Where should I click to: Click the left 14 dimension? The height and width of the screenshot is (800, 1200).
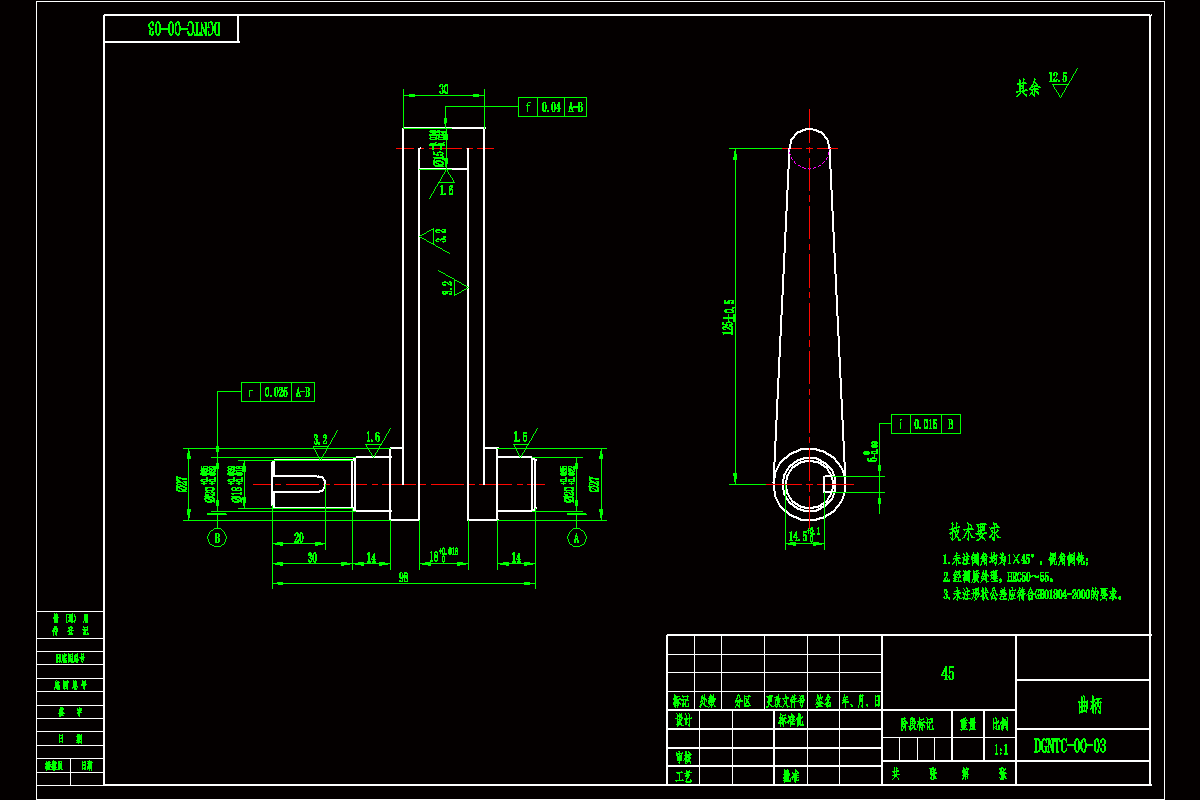point(371,558)
